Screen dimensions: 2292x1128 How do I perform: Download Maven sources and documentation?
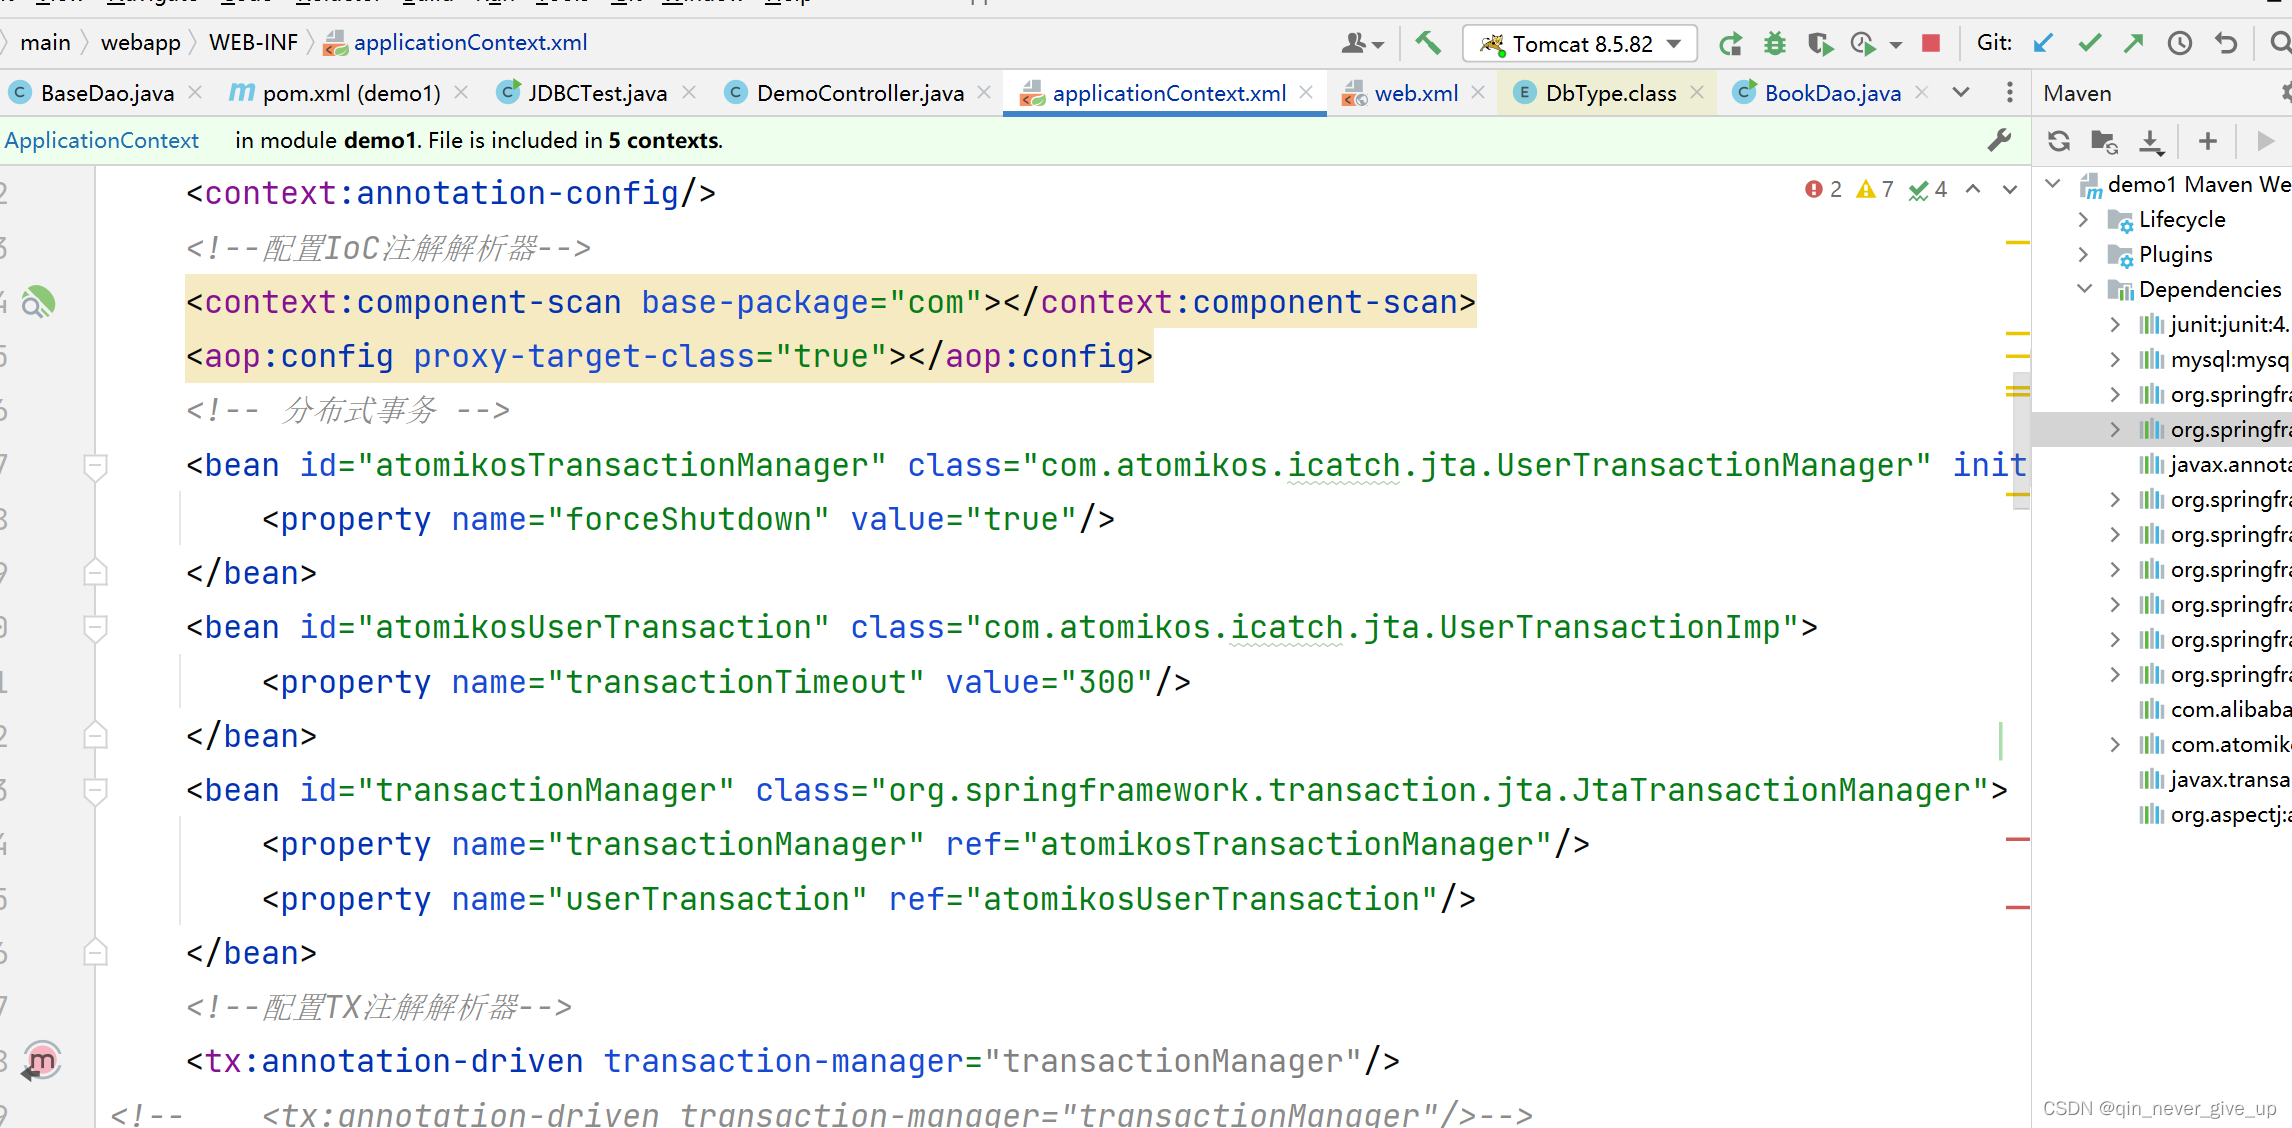tap(2151, 142)
